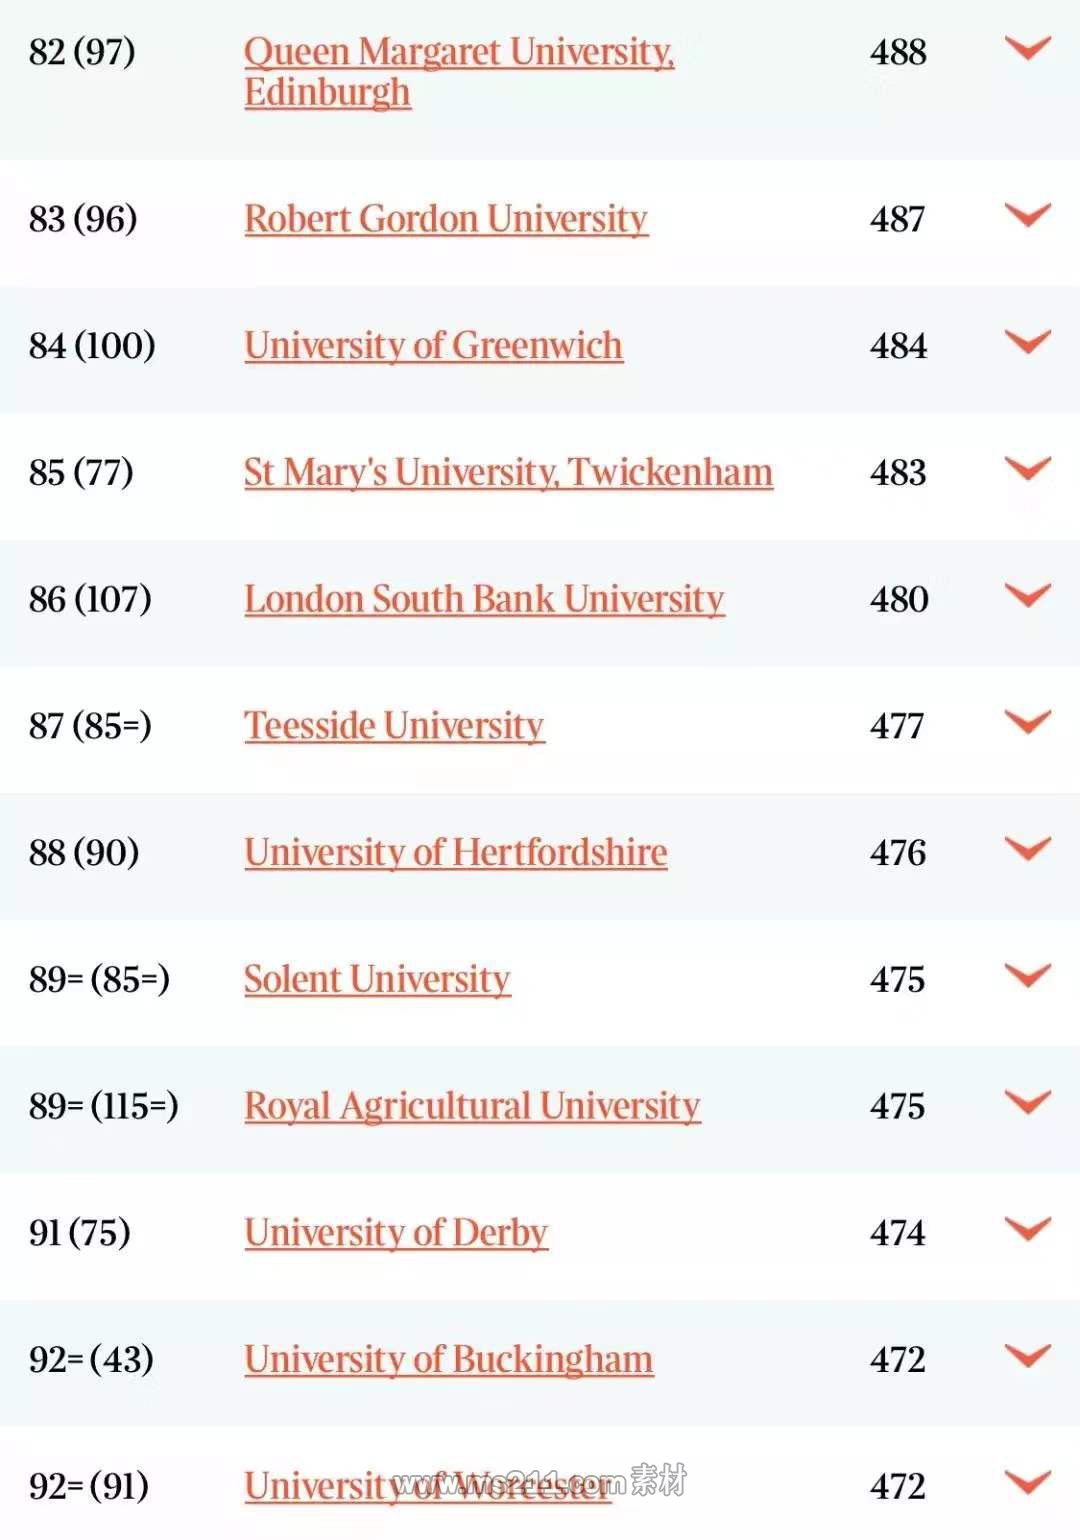The width and height of the screenshot is (1080, 1540).
Task: Open the Robert Gordon University link
Action: coord(446,219)
